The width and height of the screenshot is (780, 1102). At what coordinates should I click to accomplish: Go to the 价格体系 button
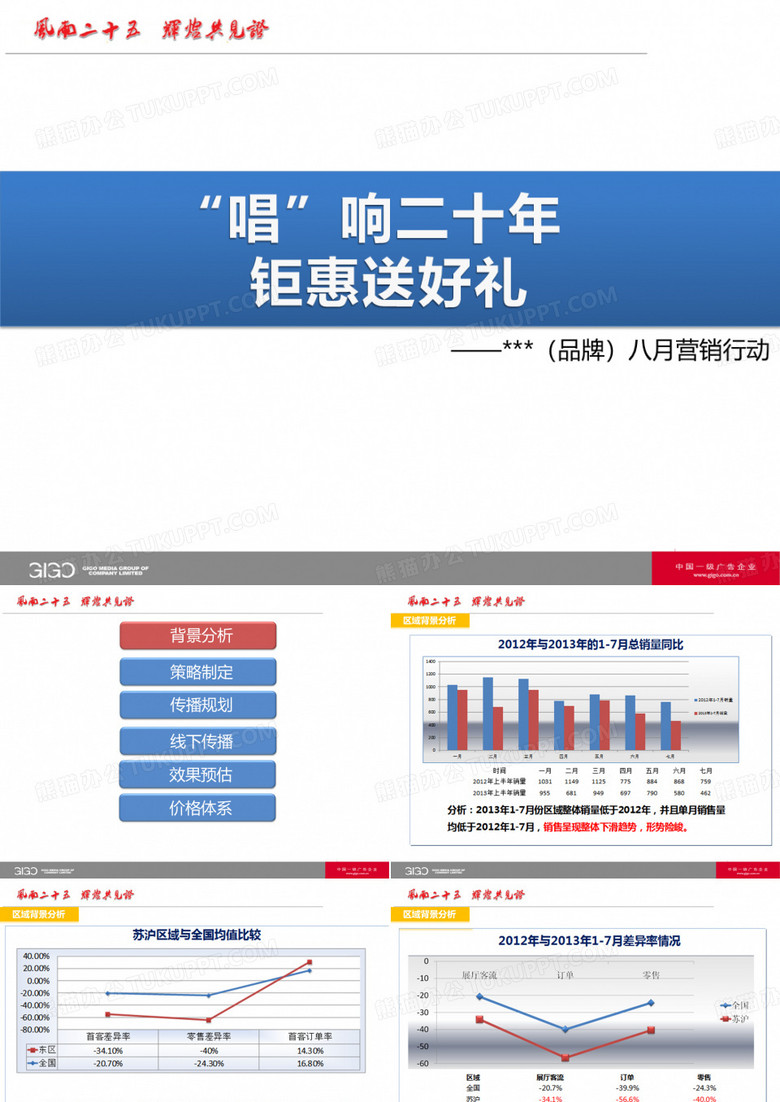[x=198, y=808]
